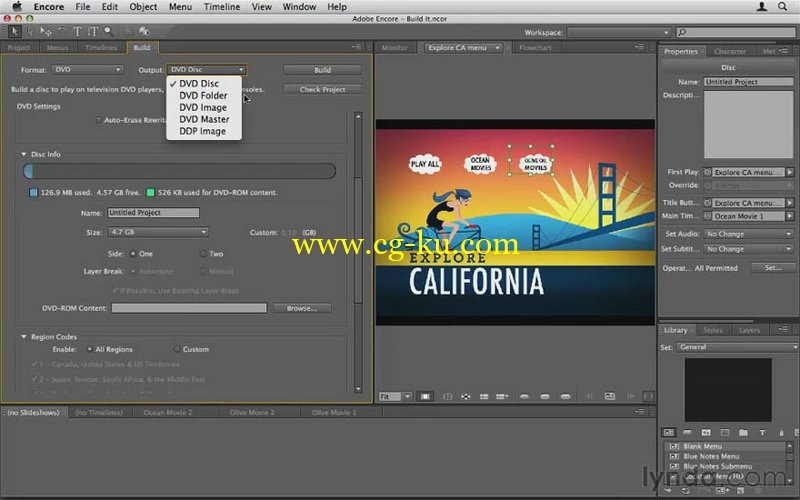Image resolution: width=800 pixels, height=500 pixels.
Task: Click the render motion menu icon
Action: pos(610,396)
